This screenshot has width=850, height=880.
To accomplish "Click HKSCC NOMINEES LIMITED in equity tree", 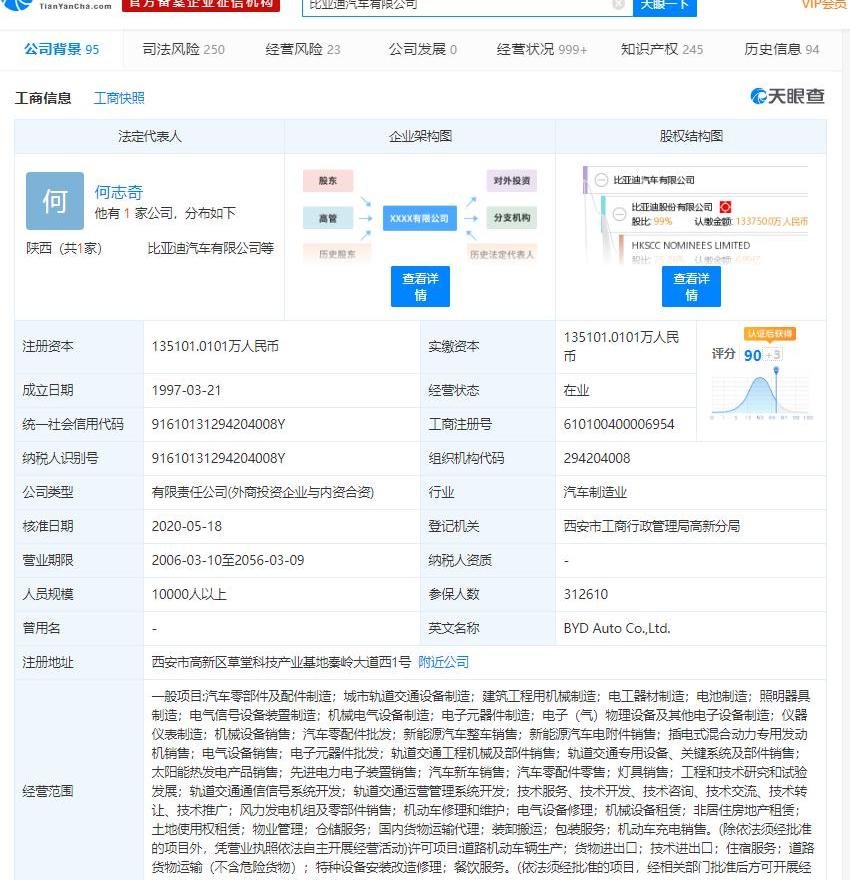I will 691,245.
